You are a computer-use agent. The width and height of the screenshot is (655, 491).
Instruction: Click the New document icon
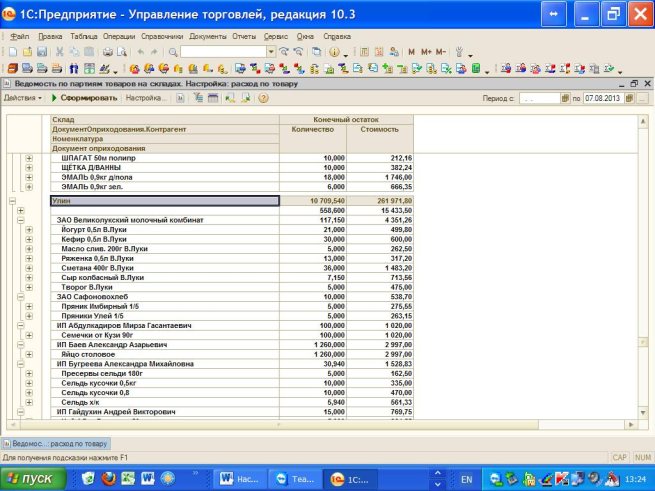click(13, 52)
